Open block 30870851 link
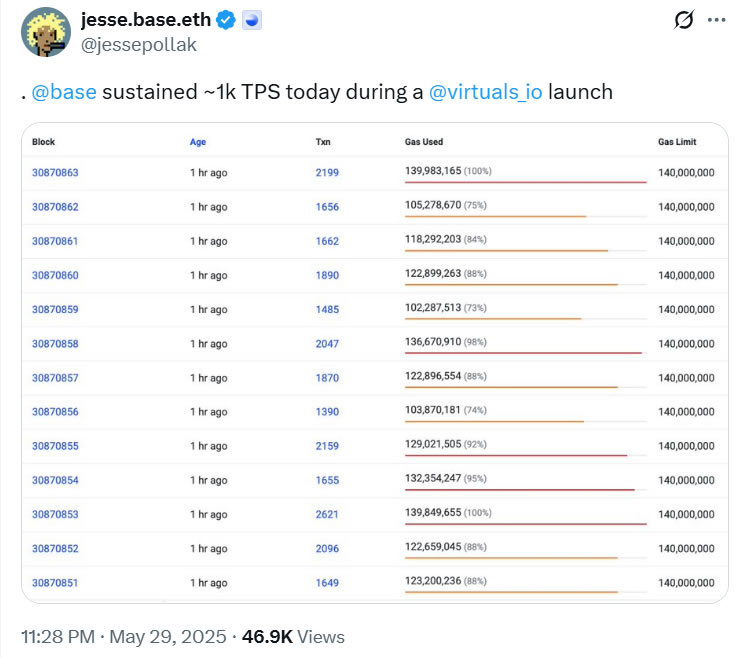 [55, 583]
